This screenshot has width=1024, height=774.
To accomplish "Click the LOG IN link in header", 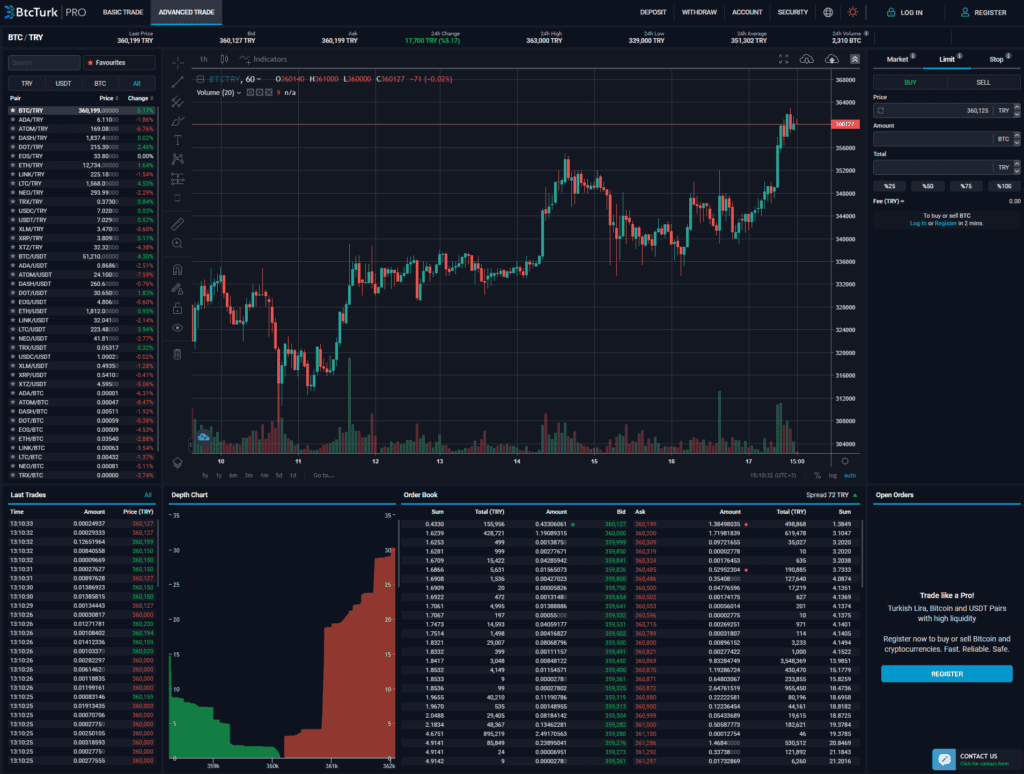I will 904,12.
